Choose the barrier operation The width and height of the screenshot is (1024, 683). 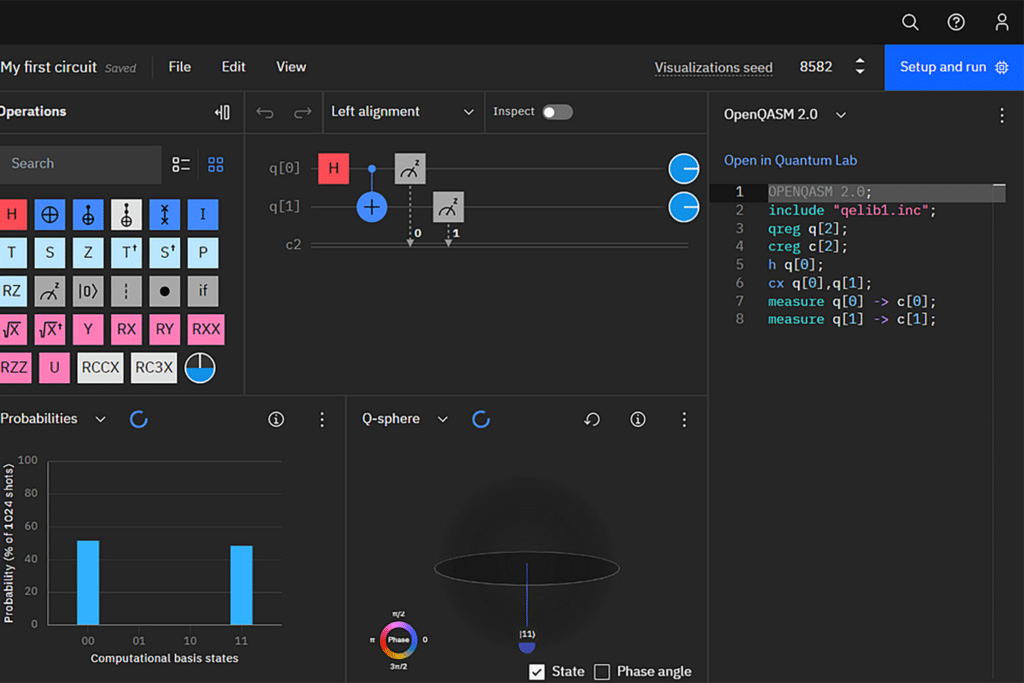[x=126, y=291]
